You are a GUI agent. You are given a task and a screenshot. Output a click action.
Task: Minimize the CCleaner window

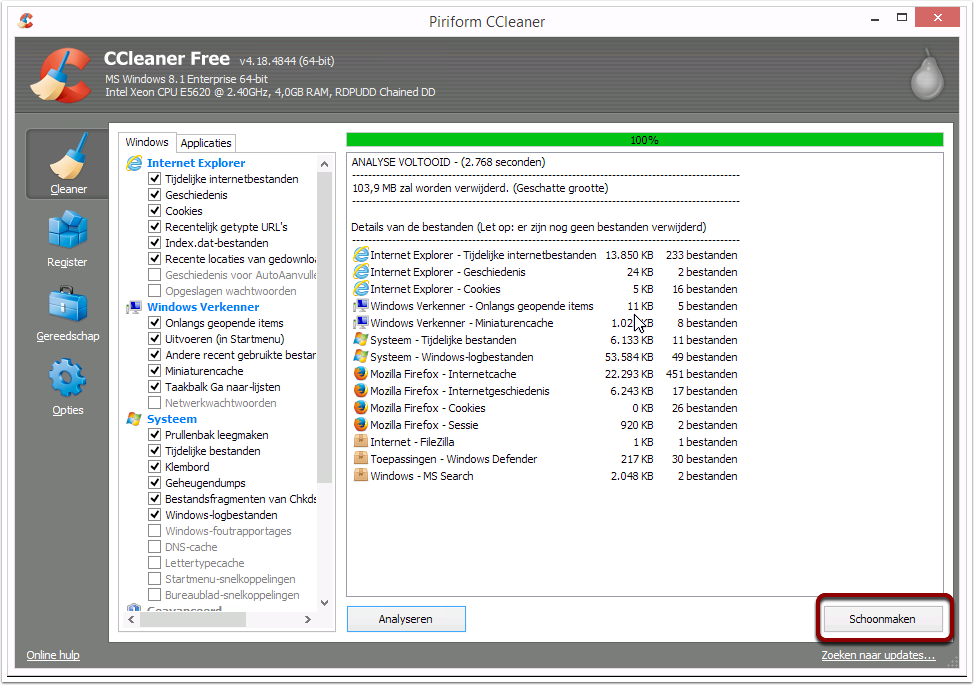[875, 19]
